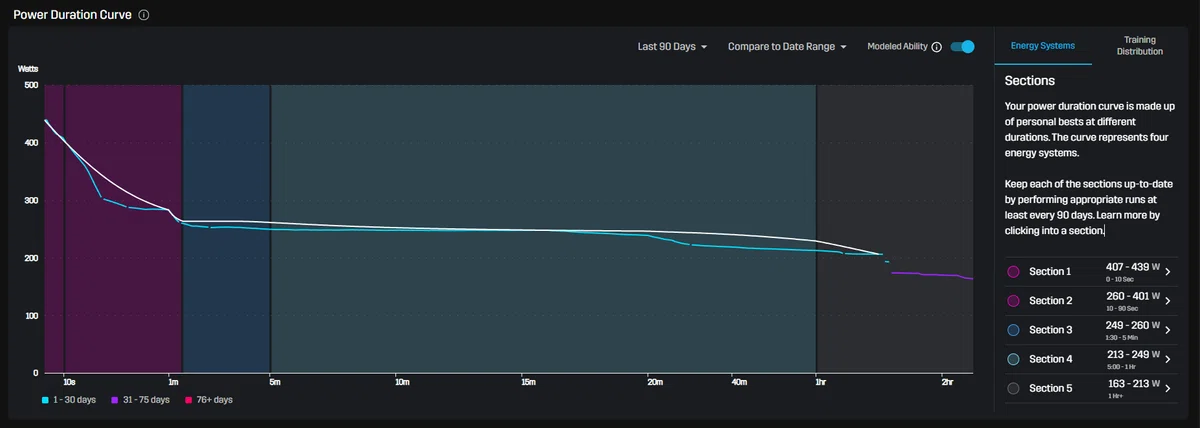This screenshot has height=428, width=1200.
Task: Click the 10s marker on the time axis
Action: [x=68, y=382]
